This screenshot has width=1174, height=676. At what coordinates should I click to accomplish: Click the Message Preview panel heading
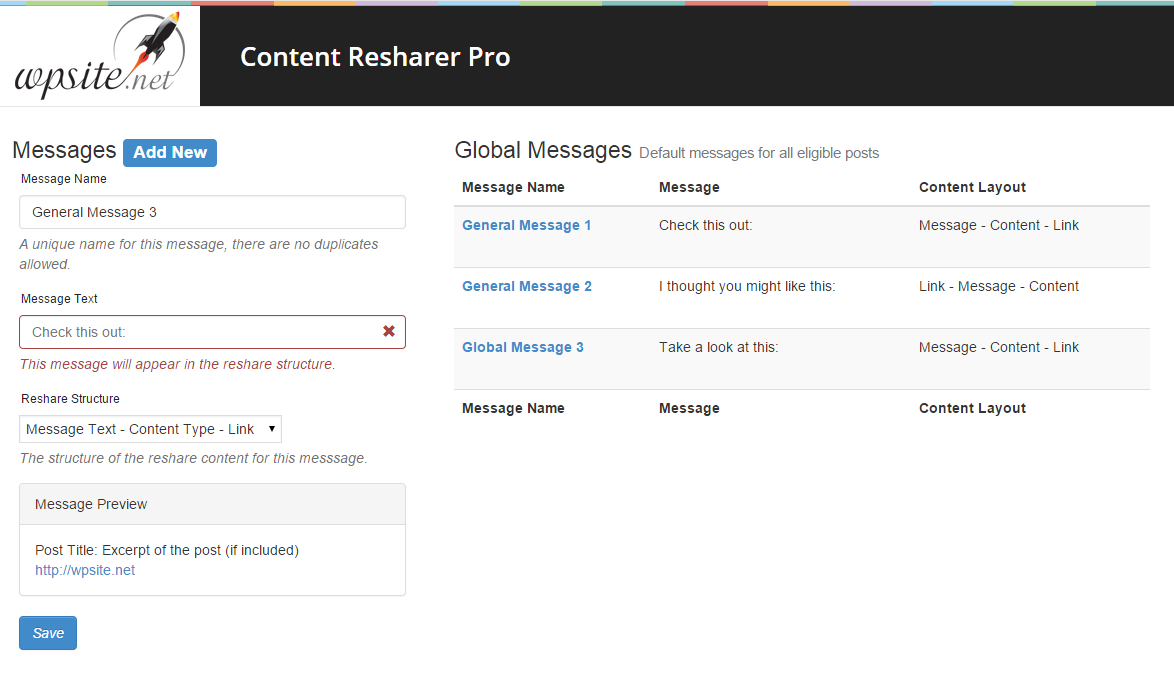click(x=213, y=505)
